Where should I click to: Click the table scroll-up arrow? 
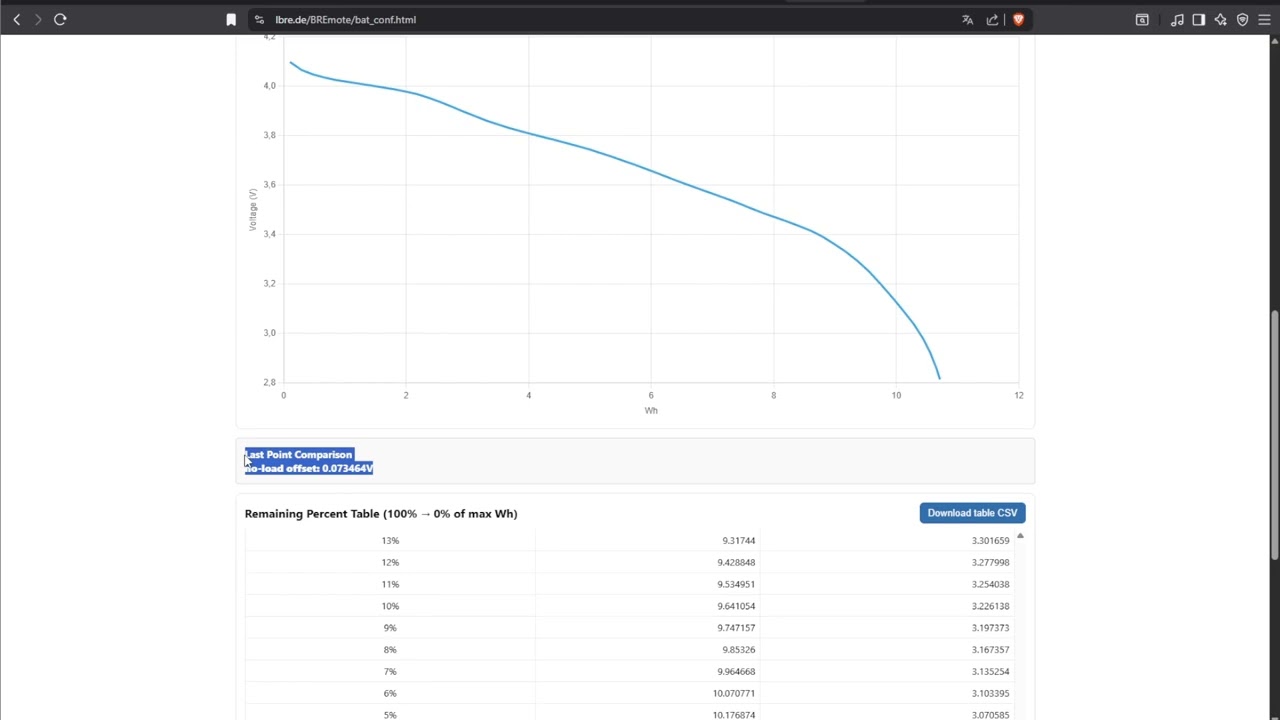(x=1020, y=537)
